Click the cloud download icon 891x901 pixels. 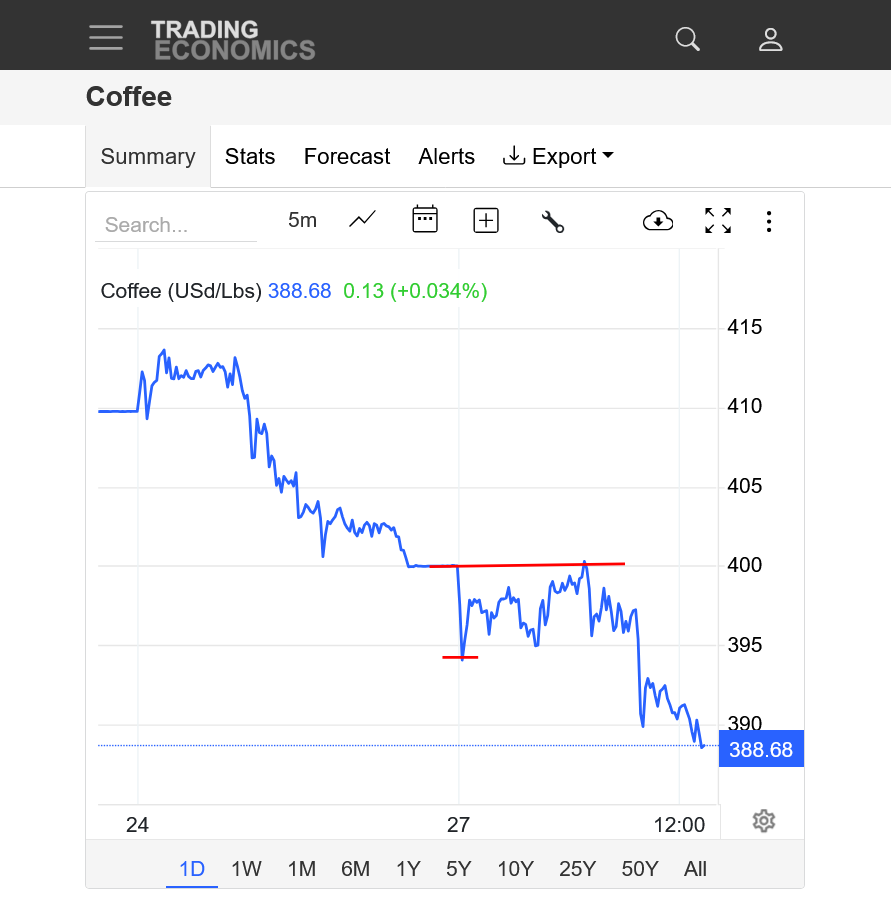click(x=658, y=221)
